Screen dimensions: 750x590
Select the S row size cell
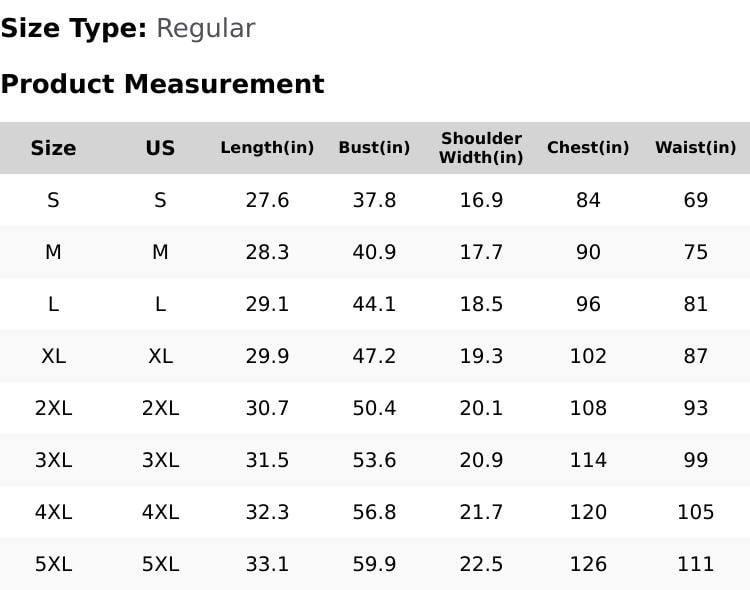pyautogui.click(x=53, y=200)
